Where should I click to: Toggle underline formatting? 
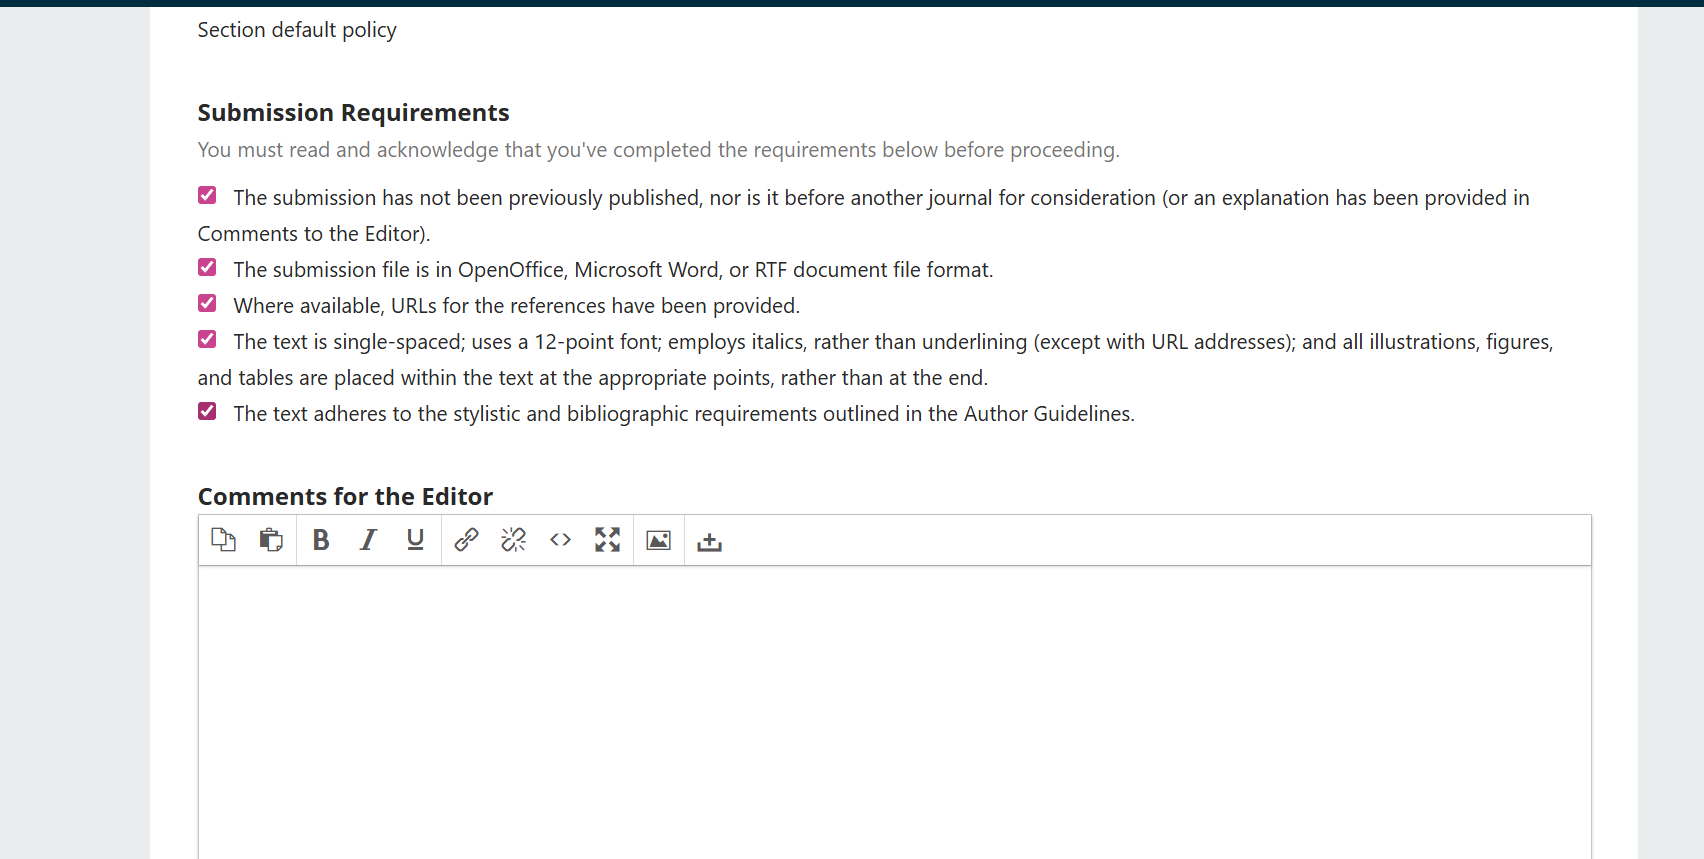[x=415, y=540]
